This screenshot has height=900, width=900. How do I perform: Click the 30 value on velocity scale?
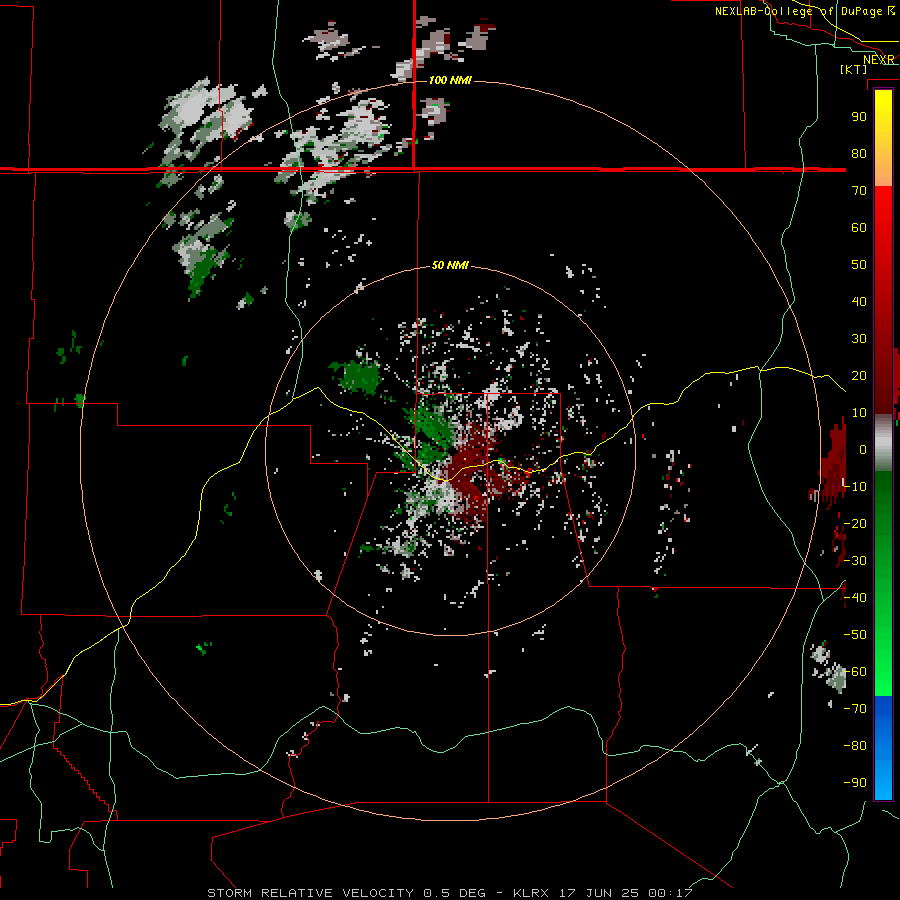[859, 339]
